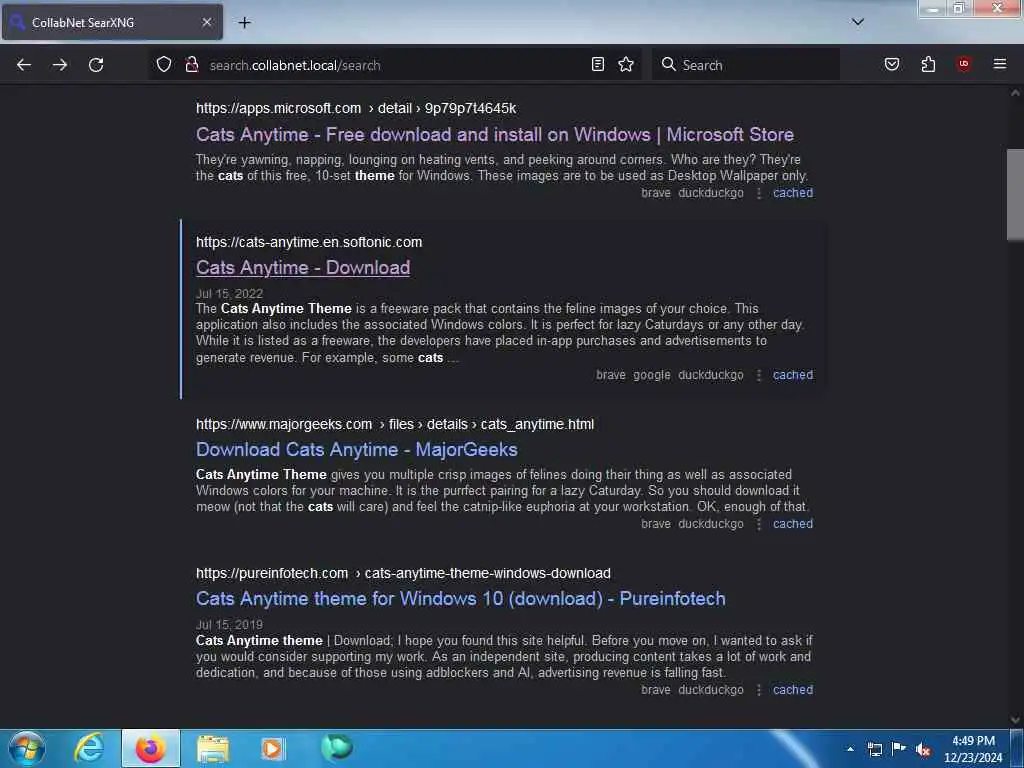Bookmark this page with the star
Screen dimensions: 1024x768
coord(626,64)
